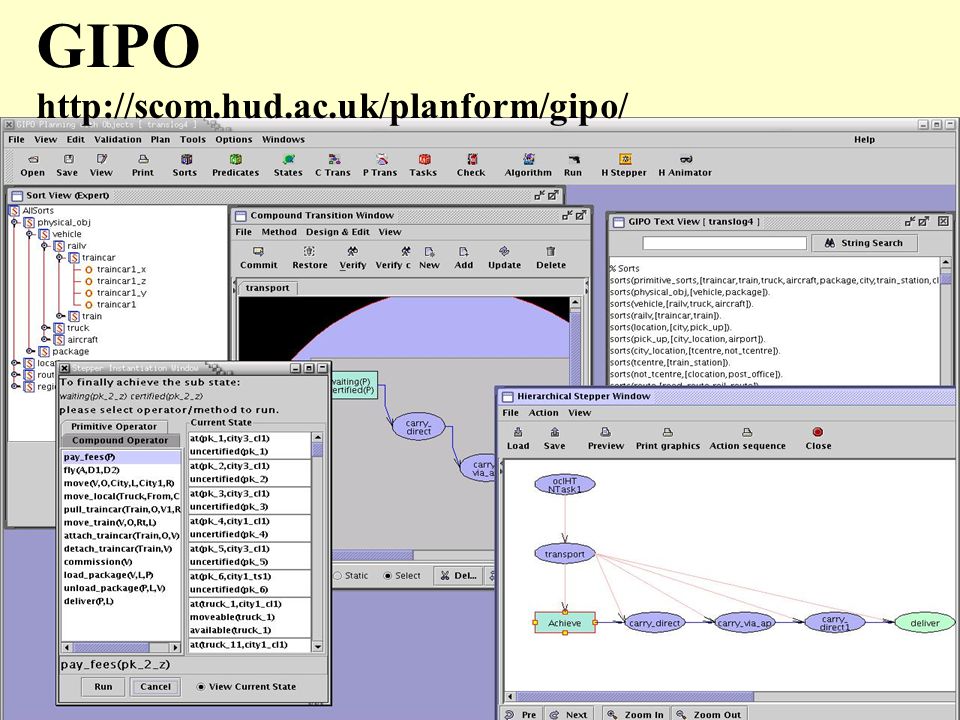Expand the package sort node

[x=29, y=351]
